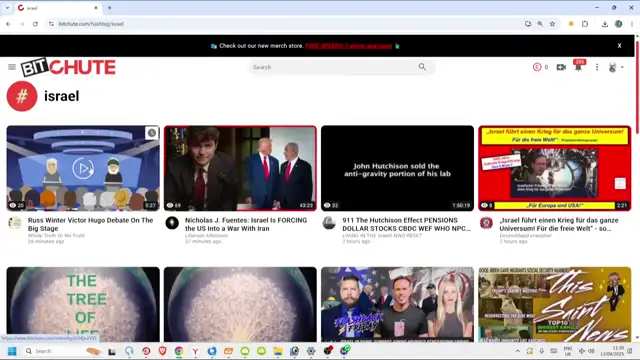The image size is (640, 360).
Task: Open Brave browser from the taskbar
Action: (x=162, y=351)
